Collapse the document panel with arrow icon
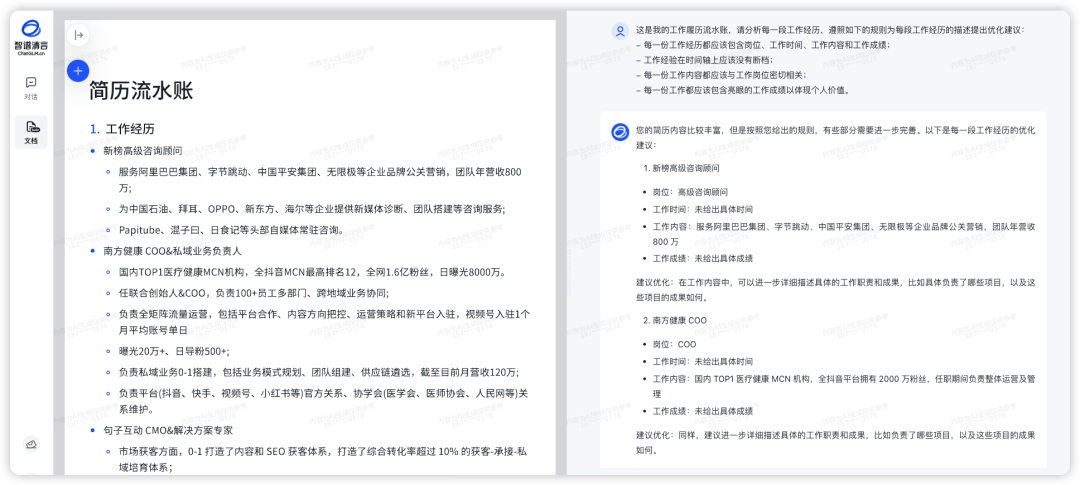The image size is (1080, 485). (79, 35)
